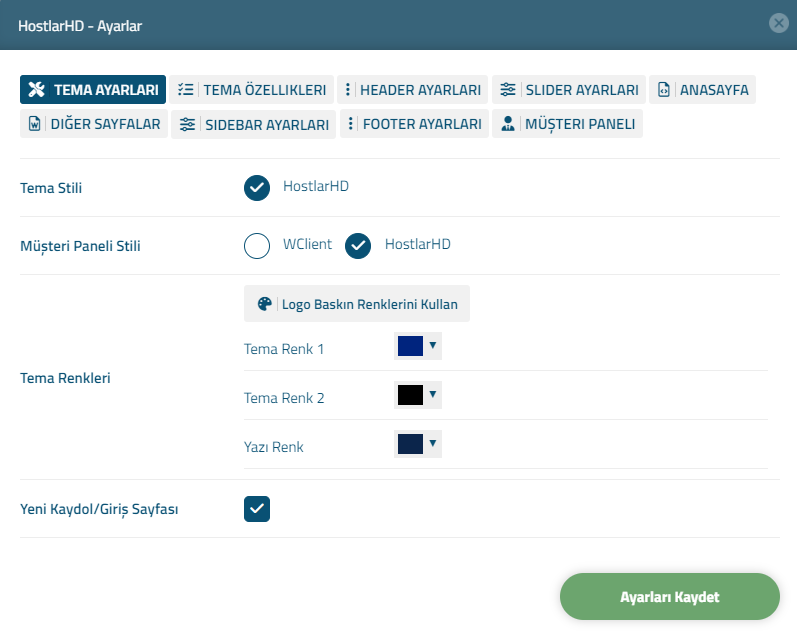Click the checklist icon beside Tema Özellikleri

coord(186,89)
